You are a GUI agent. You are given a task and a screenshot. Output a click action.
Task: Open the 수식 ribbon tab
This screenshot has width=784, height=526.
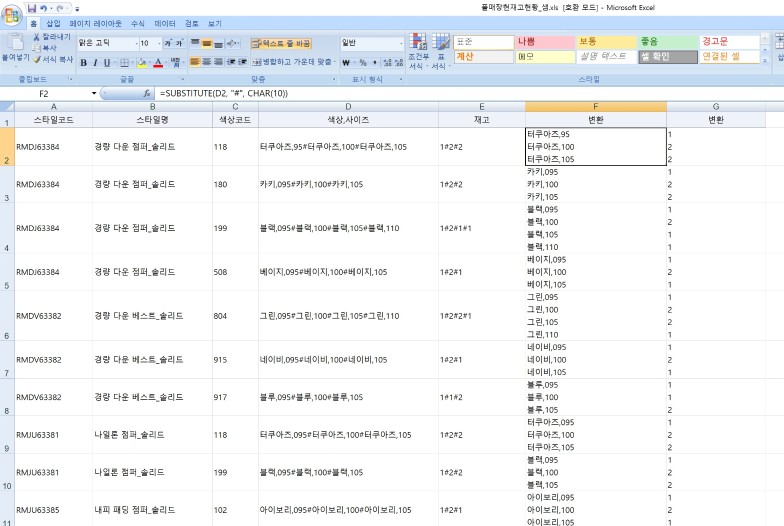pyautogui.click(x=138, y=24)
